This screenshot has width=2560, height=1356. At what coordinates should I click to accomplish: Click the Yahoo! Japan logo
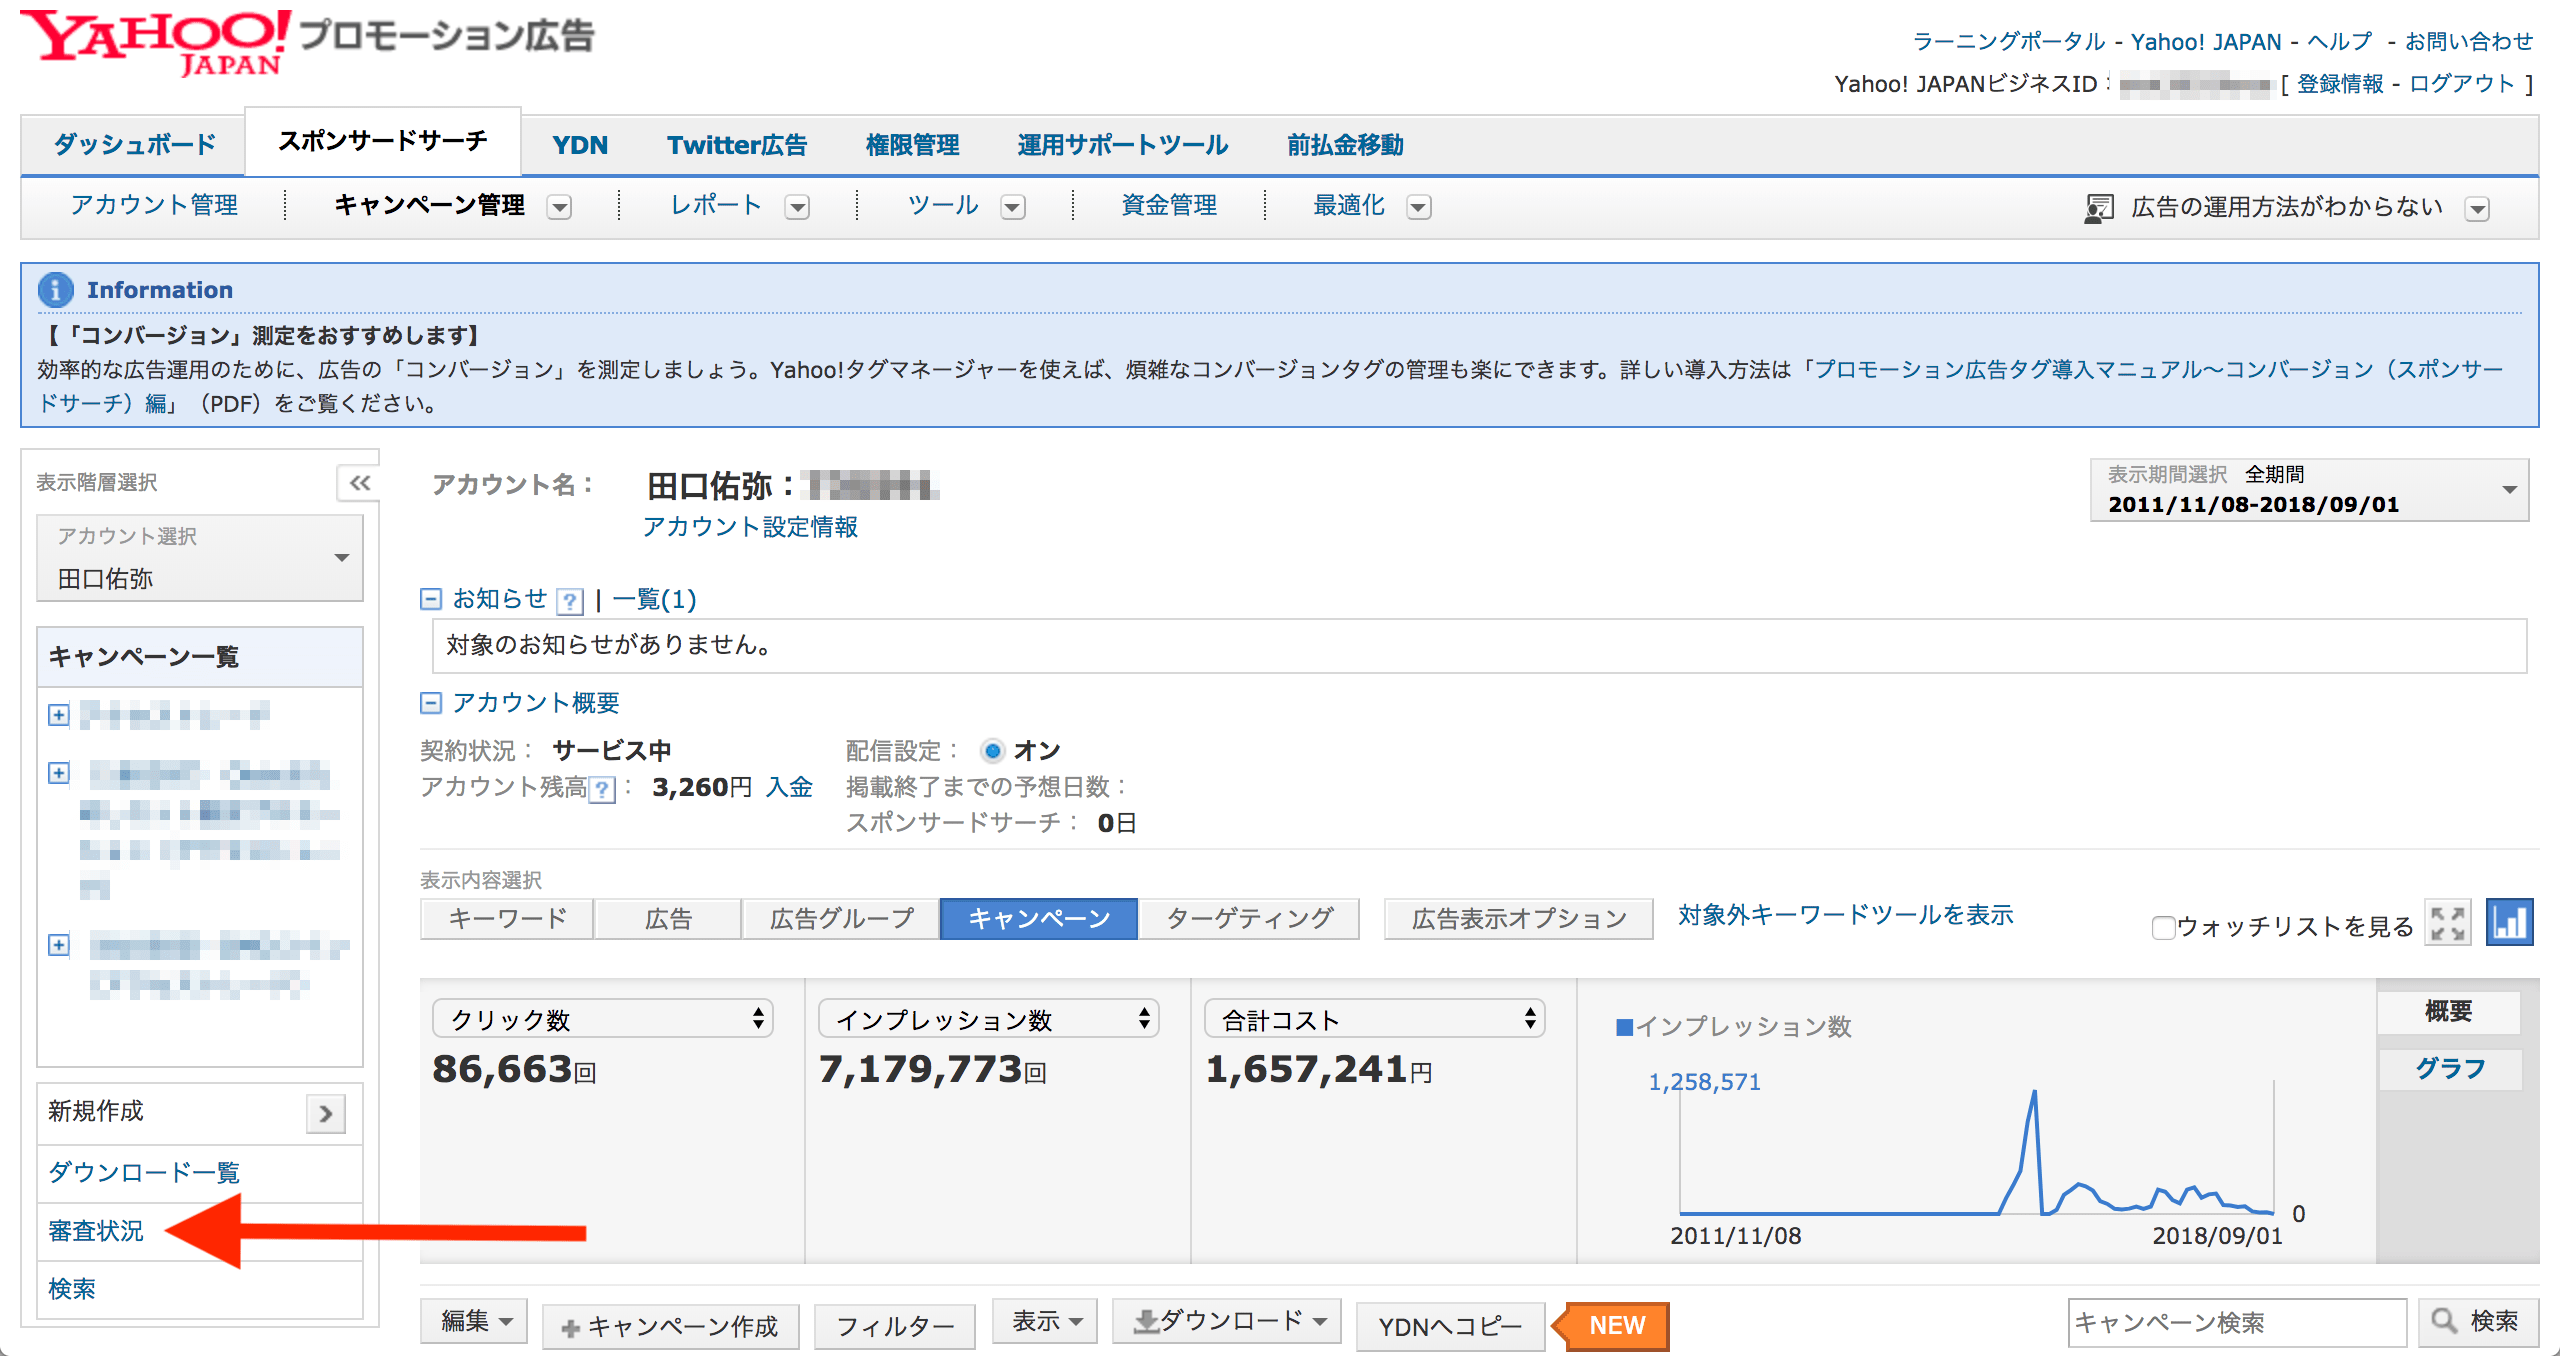155,42
